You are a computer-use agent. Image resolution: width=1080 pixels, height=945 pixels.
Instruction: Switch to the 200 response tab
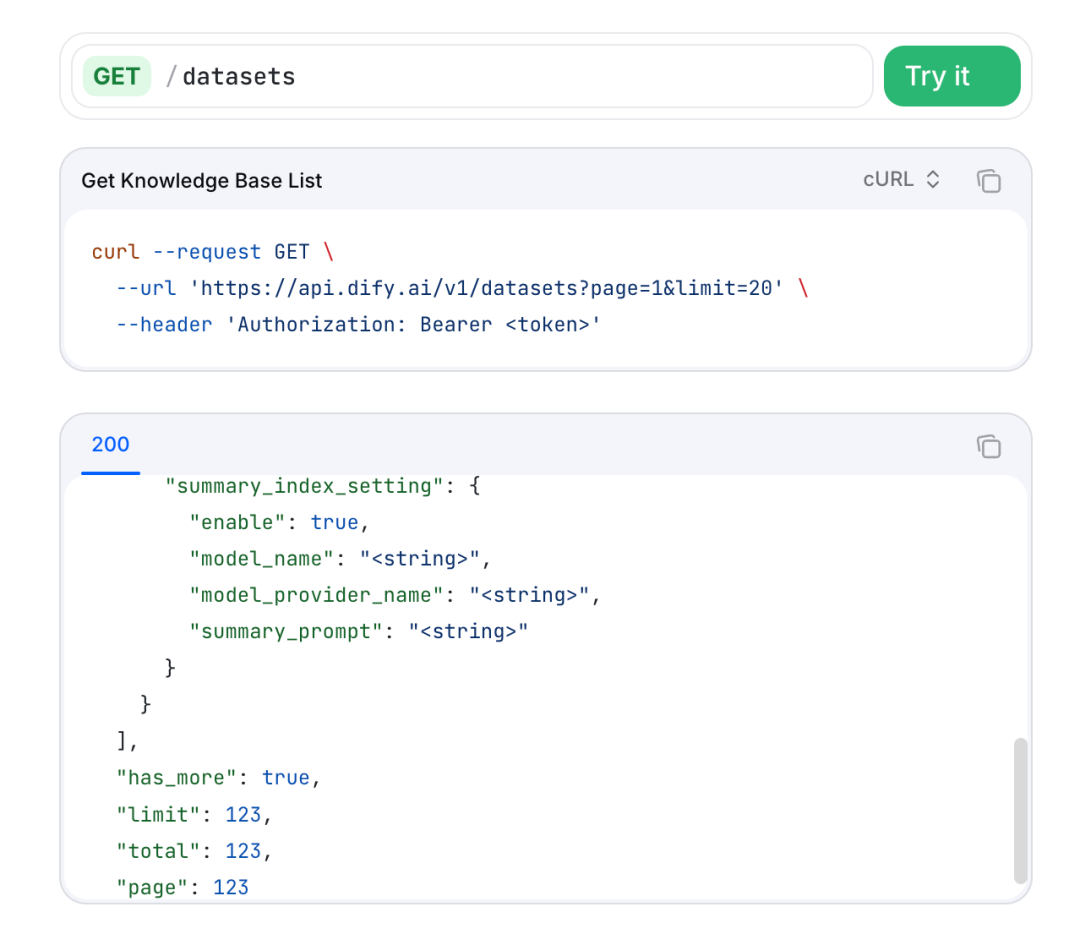tap(110, 444)
